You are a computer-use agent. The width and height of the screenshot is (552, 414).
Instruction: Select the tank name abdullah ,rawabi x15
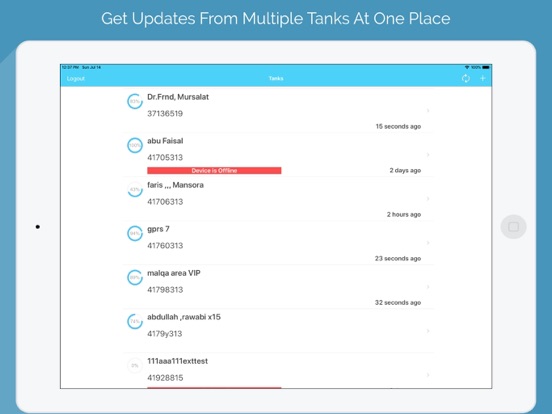(184, 317)
